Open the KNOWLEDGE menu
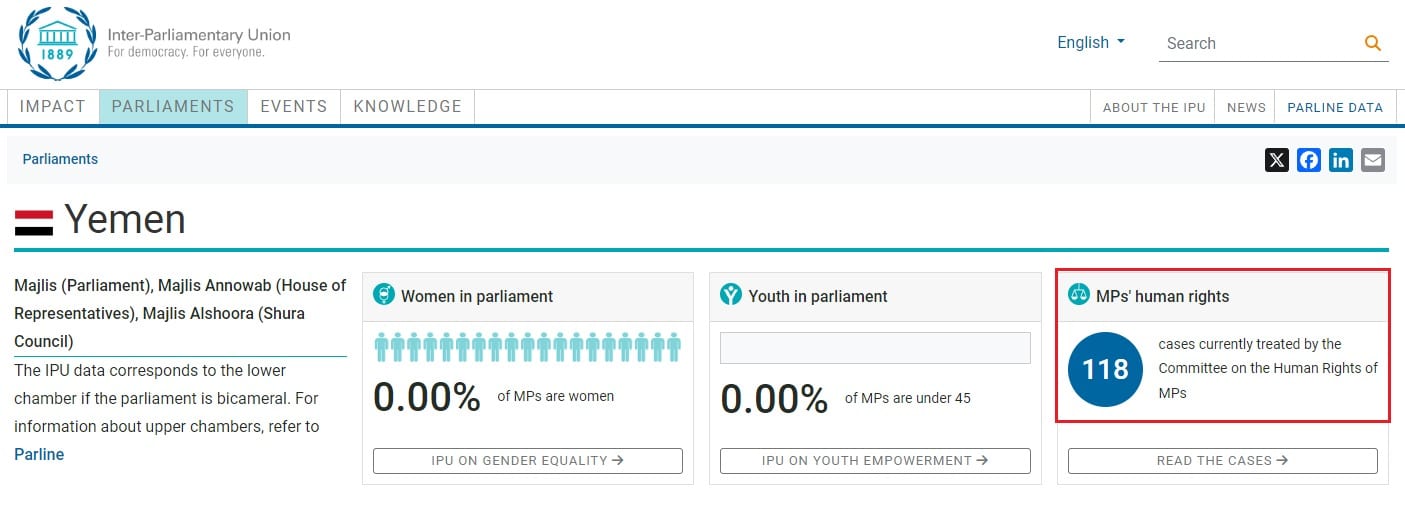The image size is (1405, 505). point(407,107)
